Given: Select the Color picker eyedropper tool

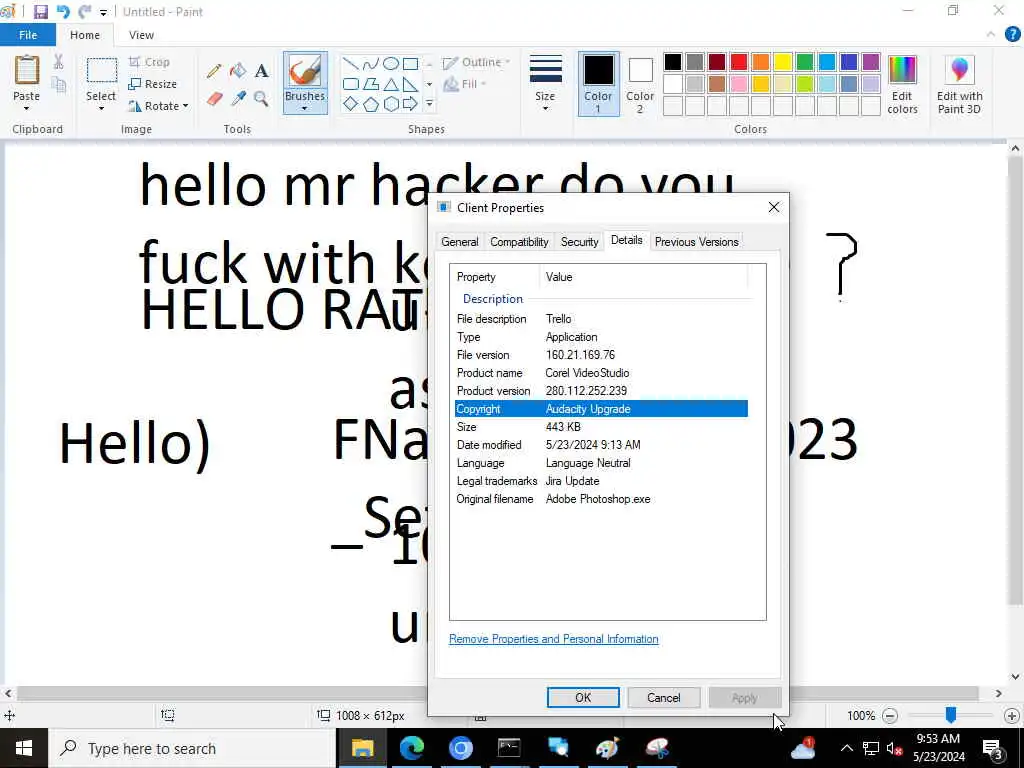Looking at the screenshot, I should coord(238,99).
